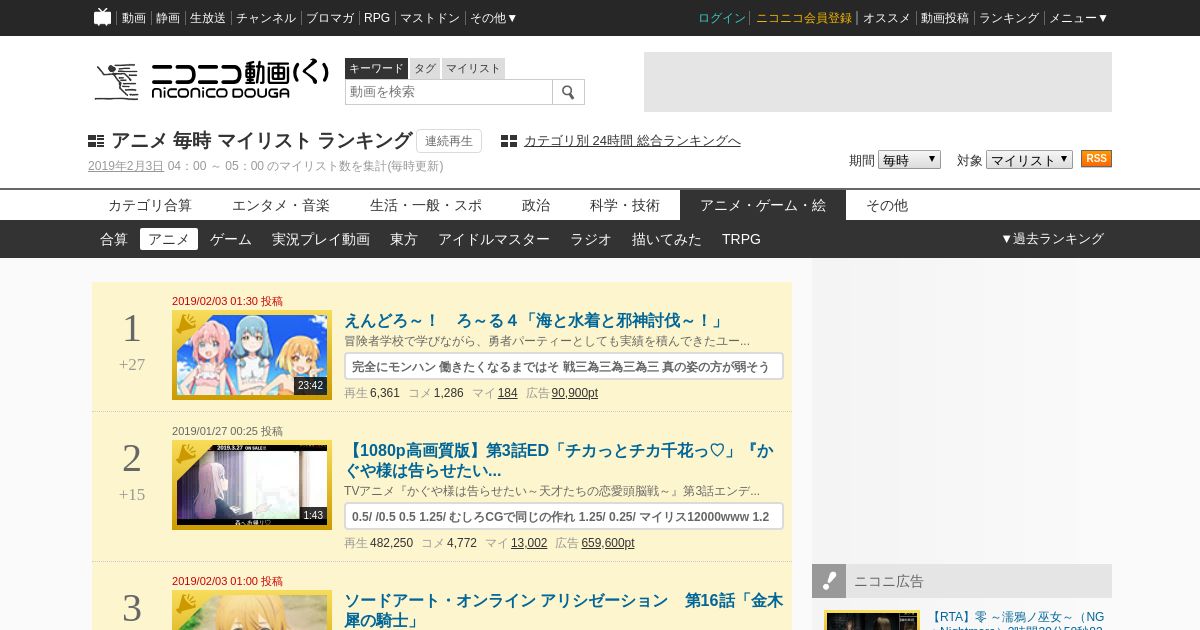Click the 連続再生 button
Screen dimensions: 1200x630
coord(449,141)
